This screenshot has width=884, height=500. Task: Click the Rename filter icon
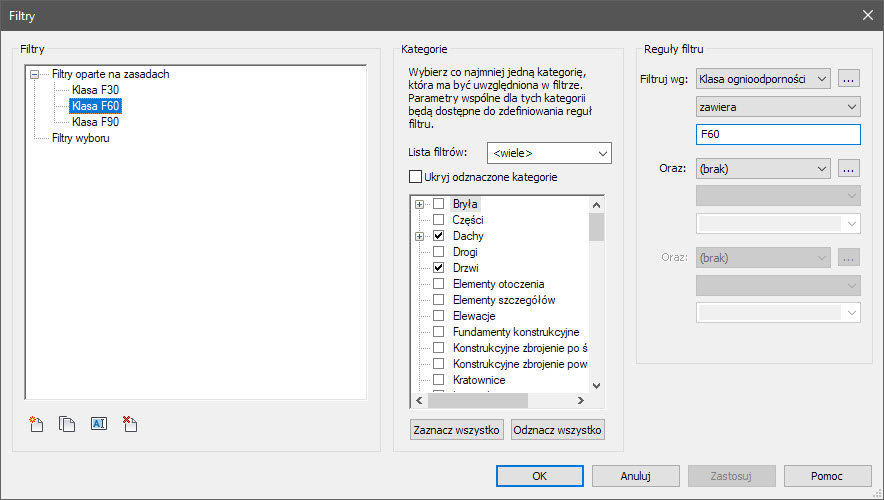tap(98, 424)
